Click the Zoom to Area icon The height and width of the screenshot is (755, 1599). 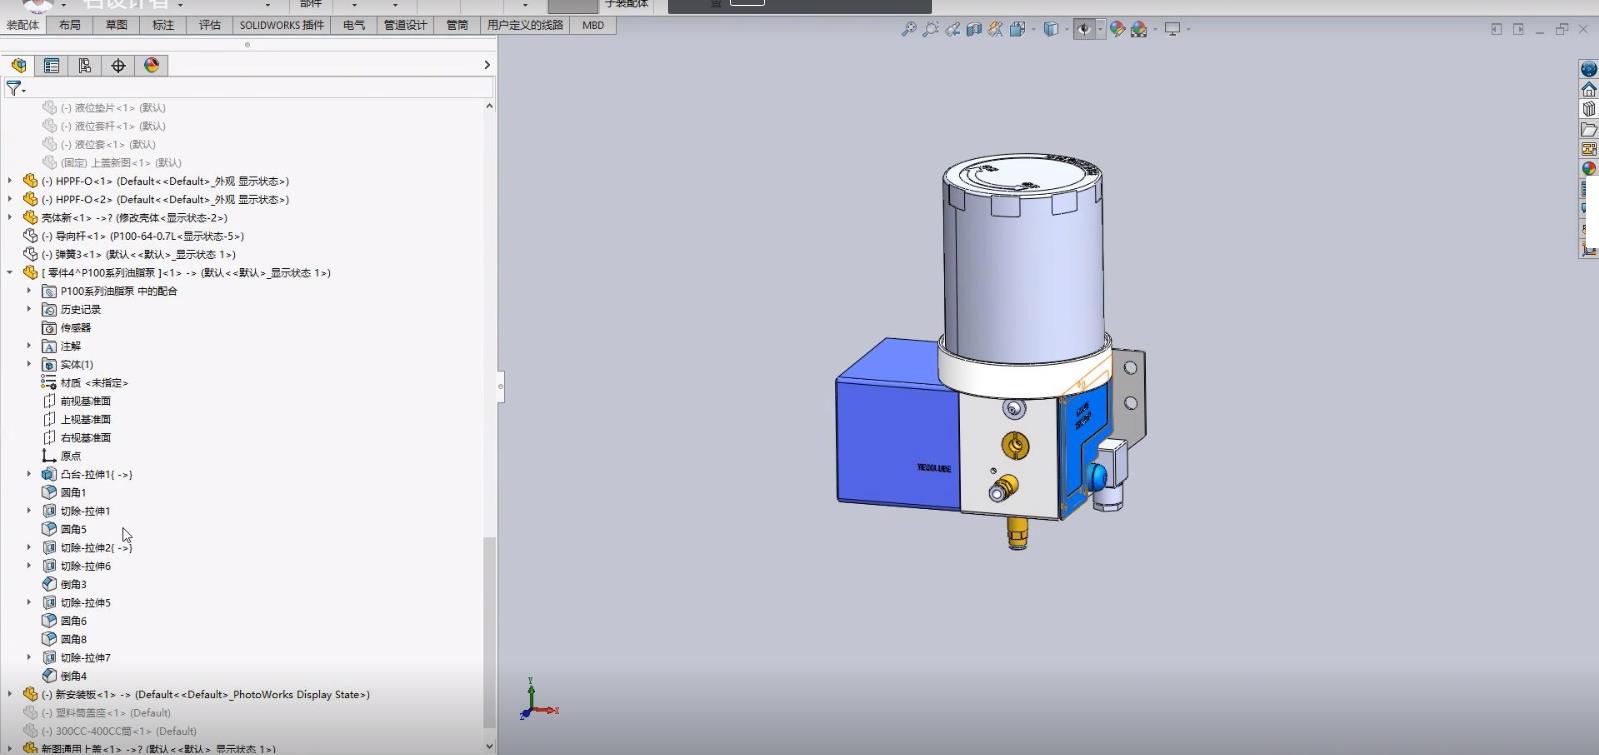[930, 29]
